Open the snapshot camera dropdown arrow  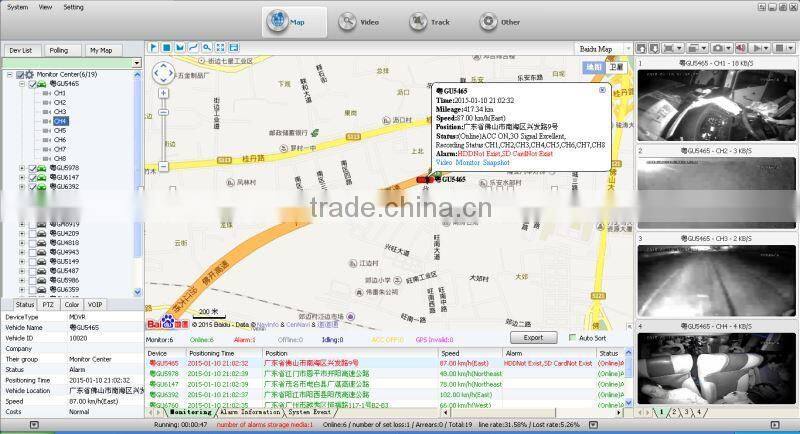(x=728, y=48)
